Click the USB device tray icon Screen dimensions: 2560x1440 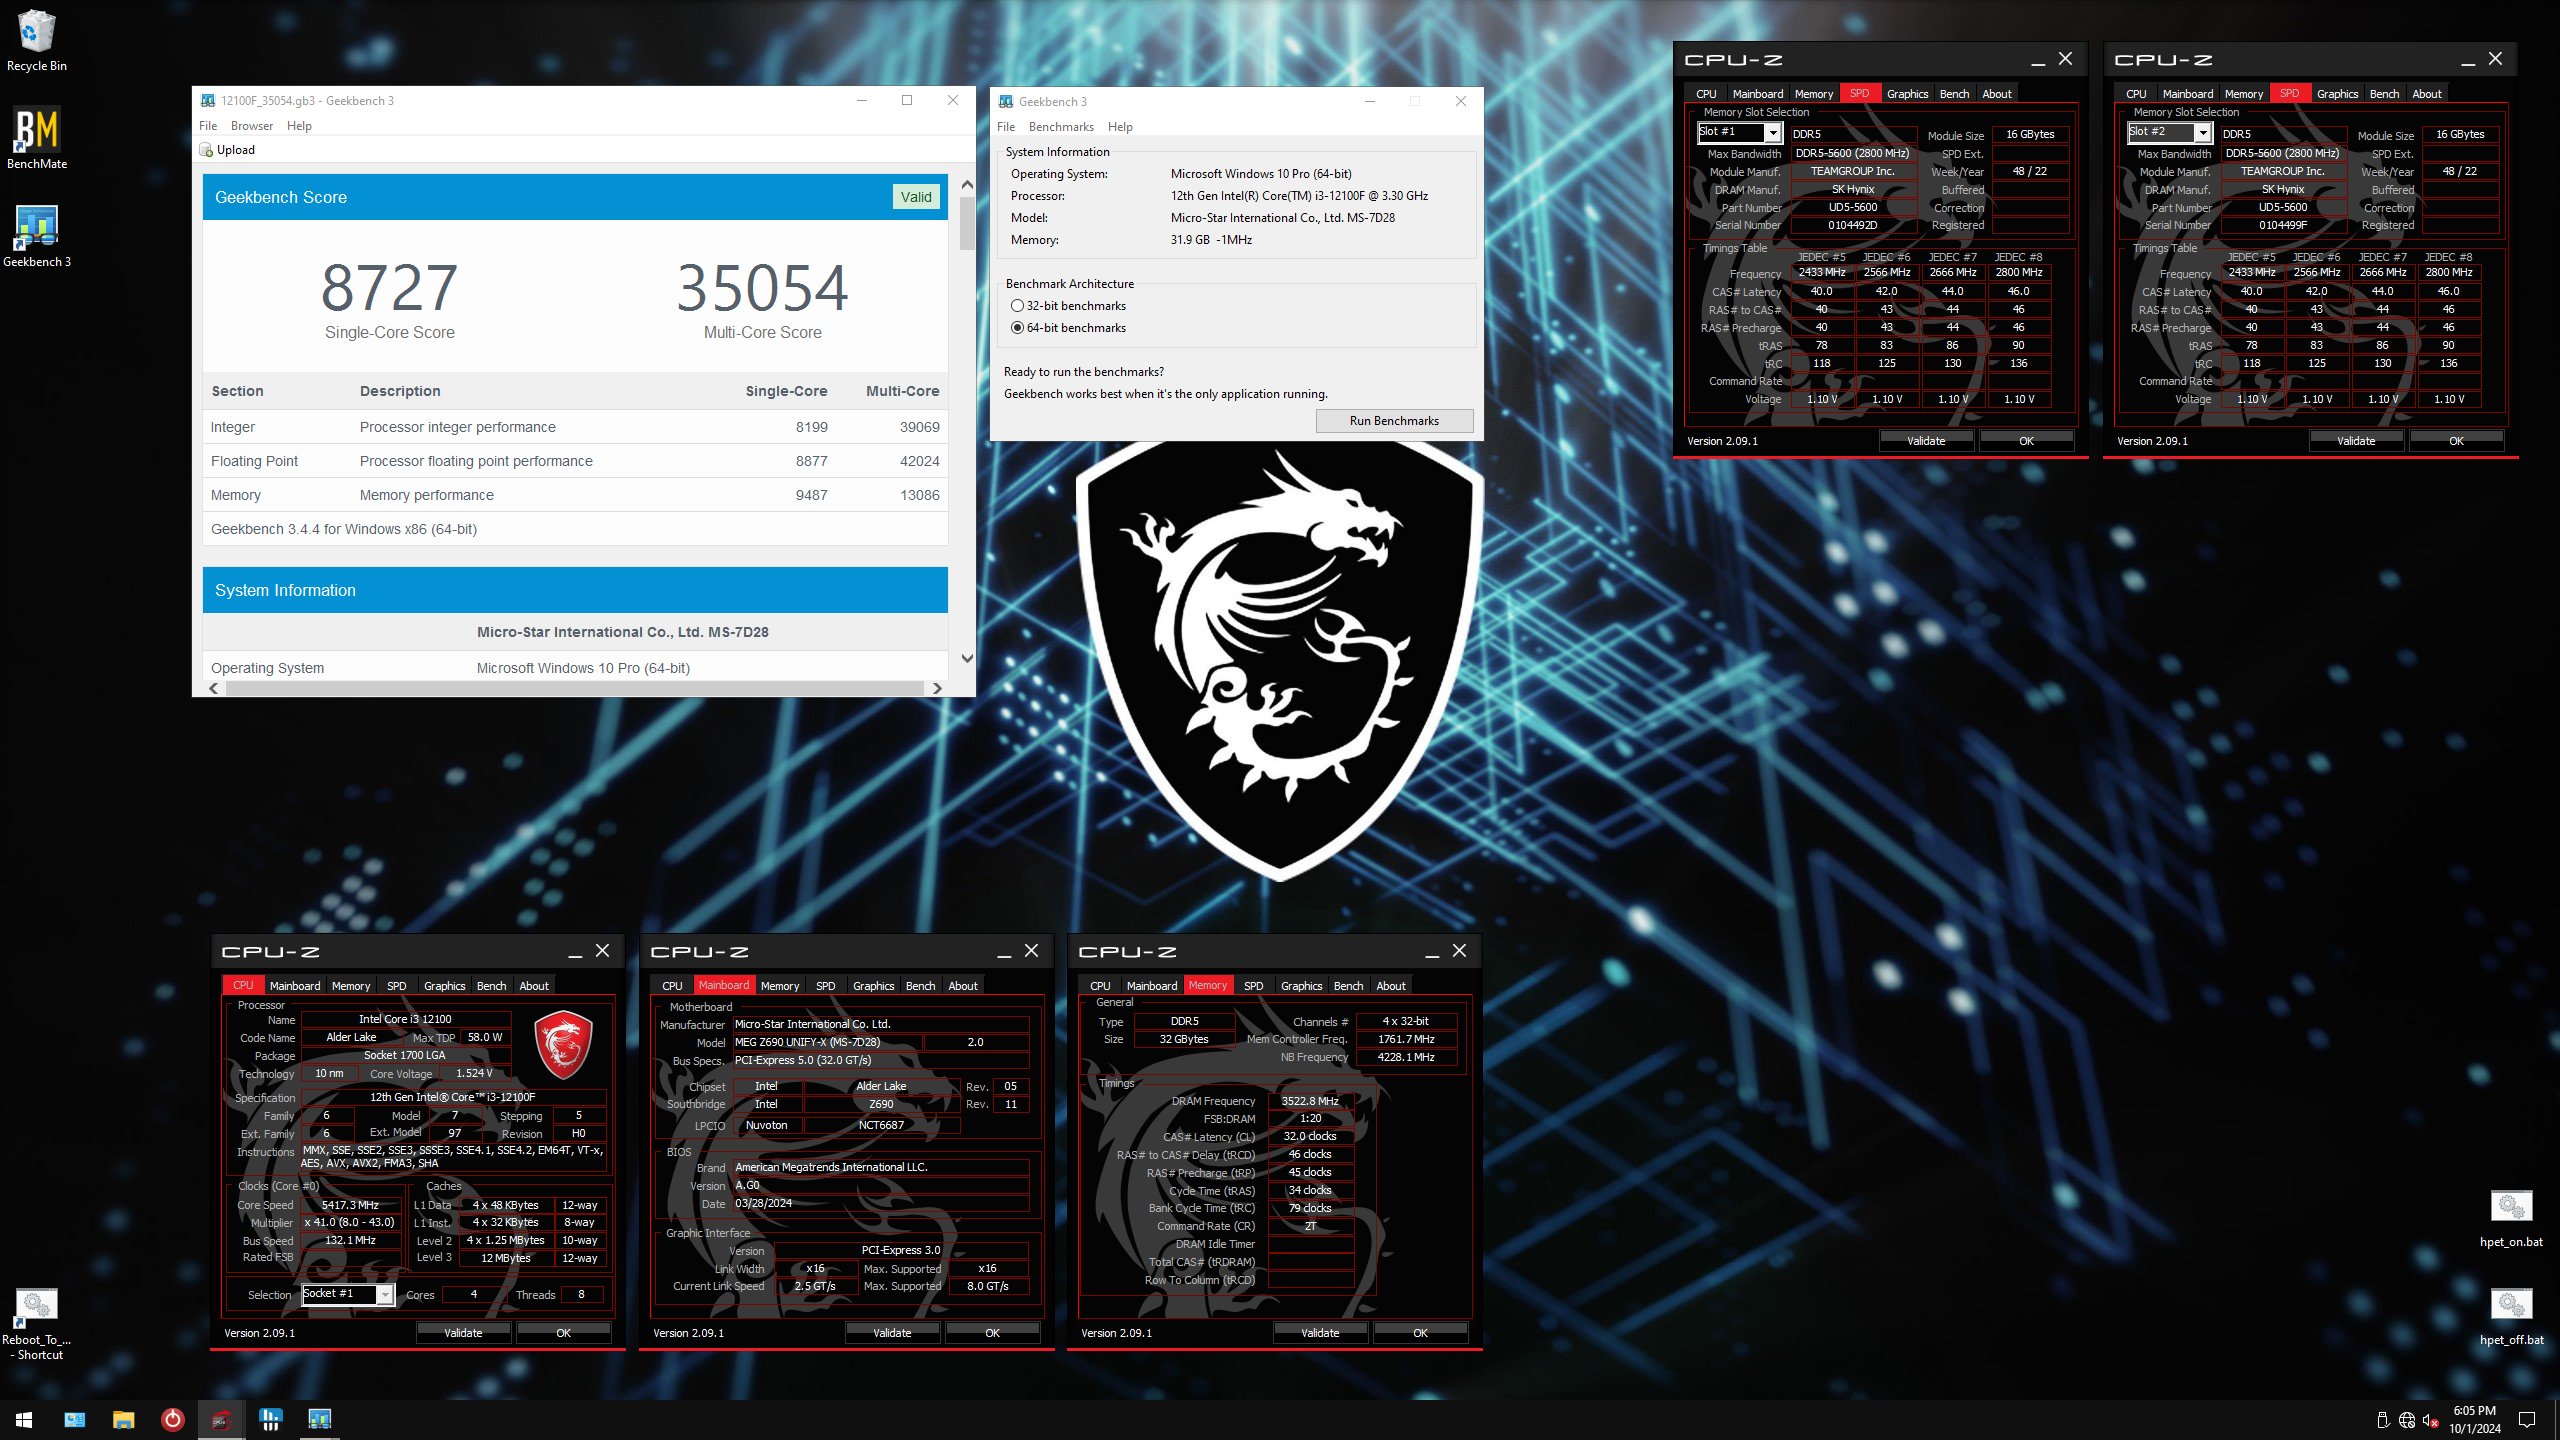[2383, 1420]
